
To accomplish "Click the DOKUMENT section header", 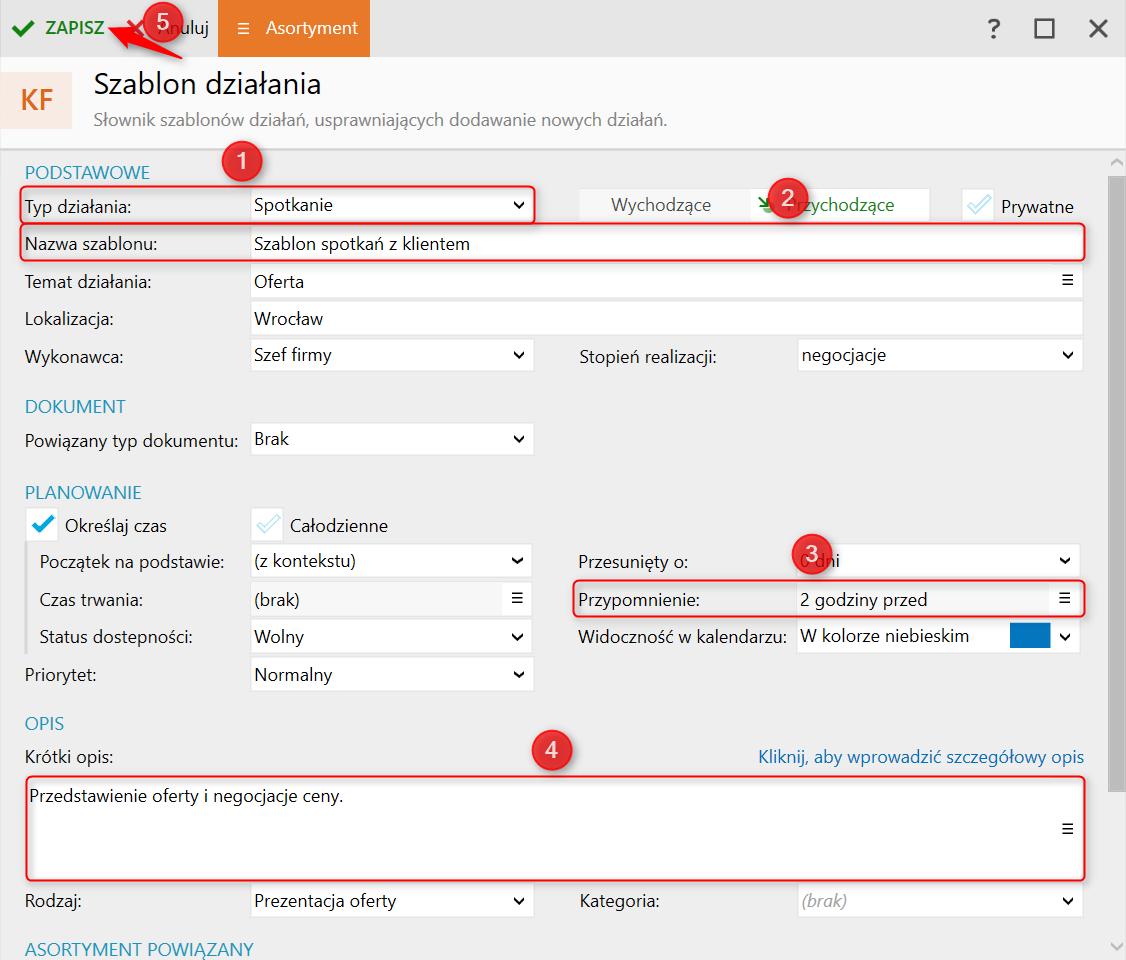I will tap(75, 406).
